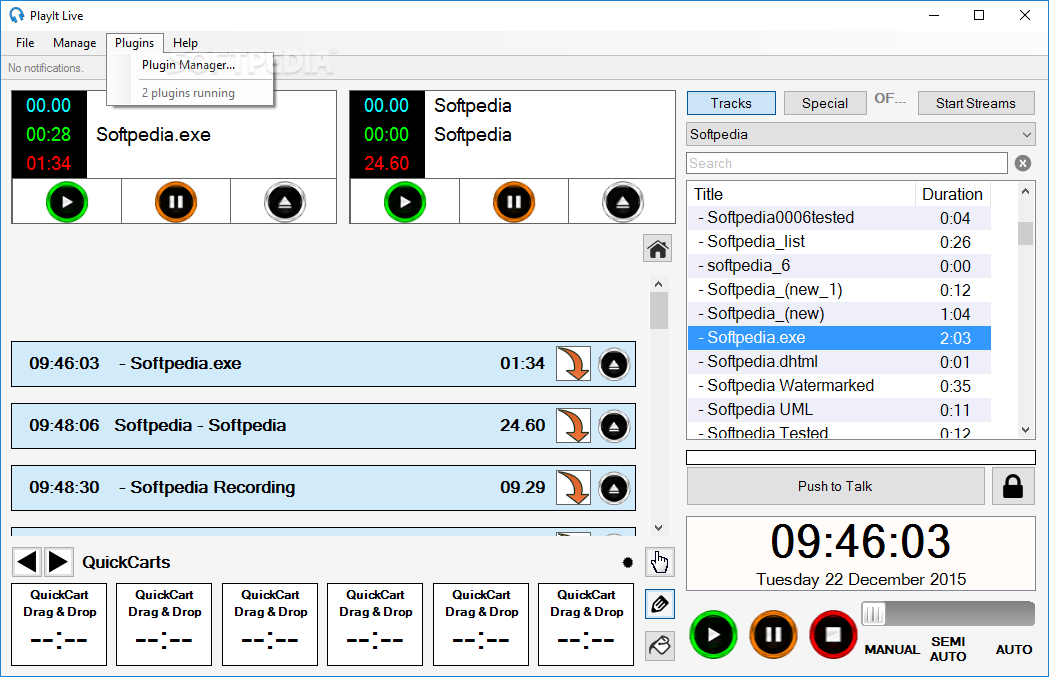This screenshot has height=677, width=1049.
Task: Open the Softpedia category dropdown
Action: [x=860, y=134]
